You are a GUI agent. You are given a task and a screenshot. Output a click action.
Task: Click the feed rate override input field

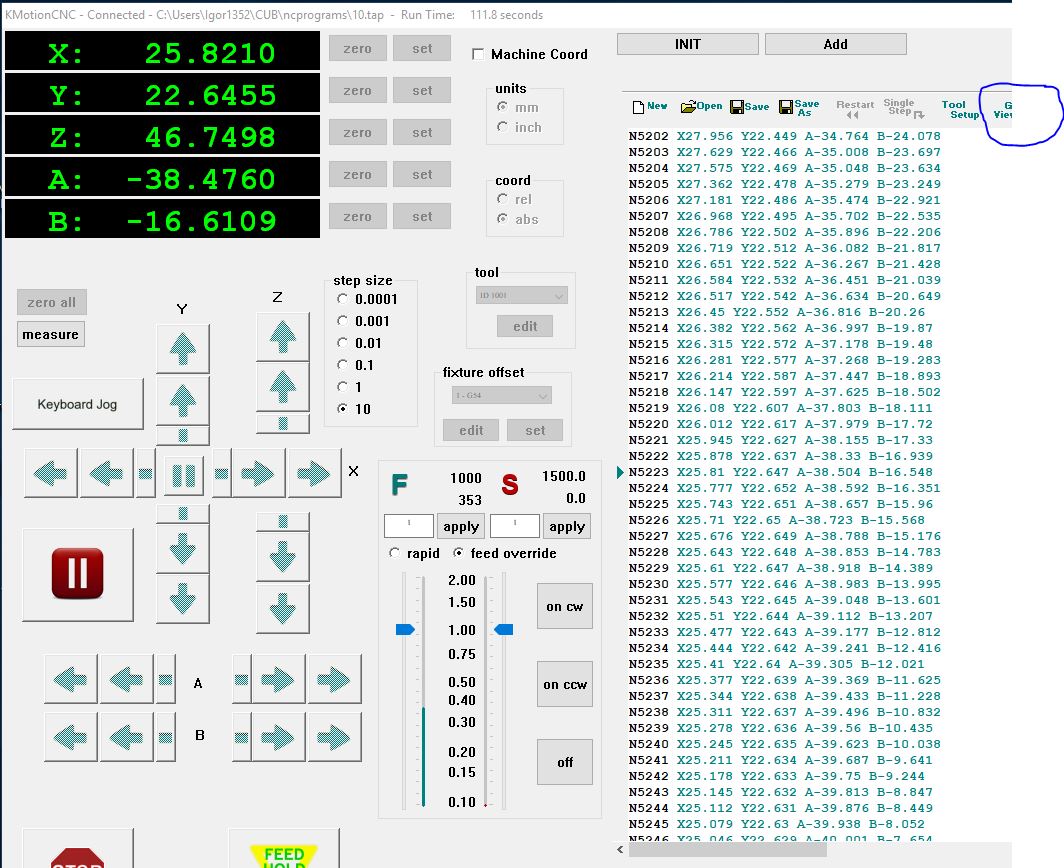pyautogui.click(x=409, y=526)
